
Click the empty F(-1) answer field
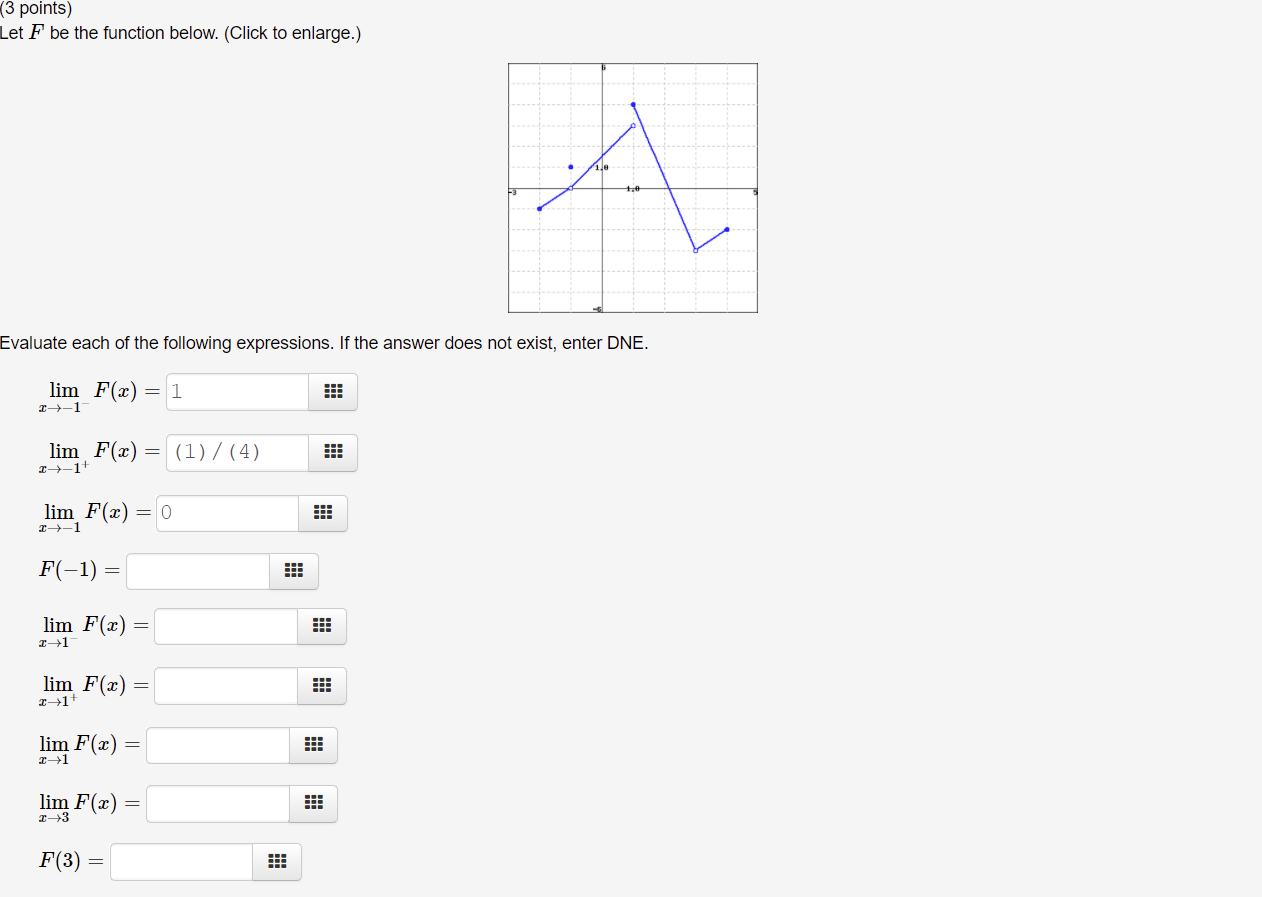point(197,571)
